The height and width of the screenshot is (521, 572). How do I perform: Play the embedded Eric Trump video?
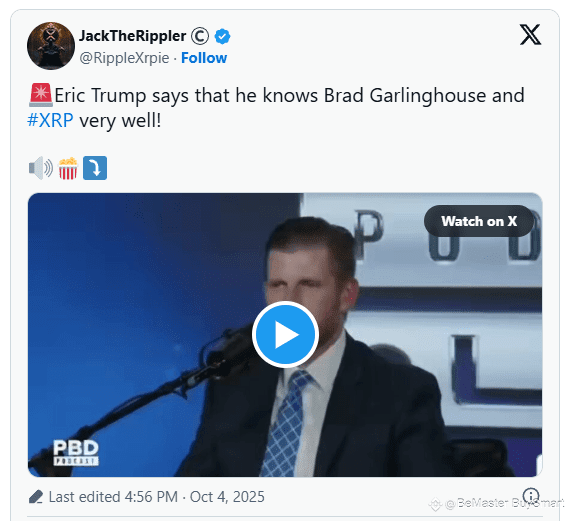[x=285, y=334]
